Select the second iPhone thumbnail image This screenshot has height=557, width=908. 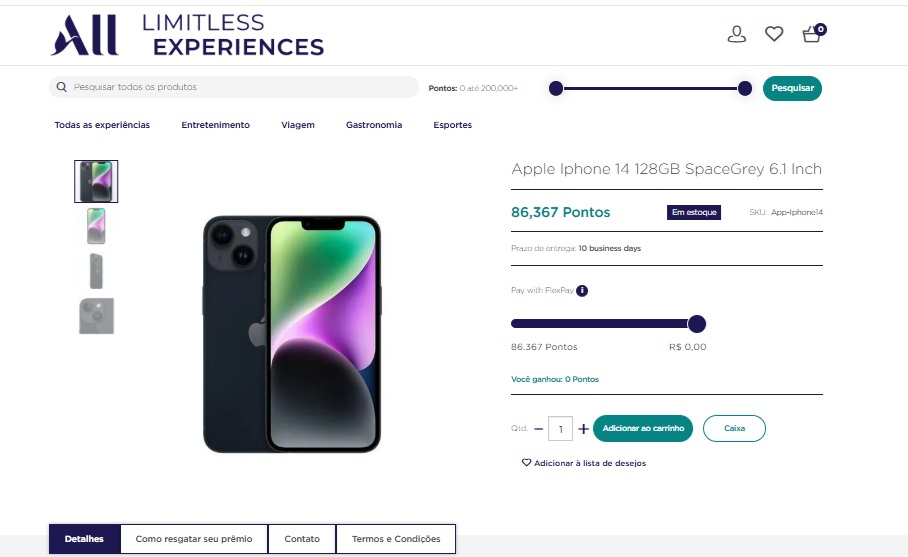point(96,226)
